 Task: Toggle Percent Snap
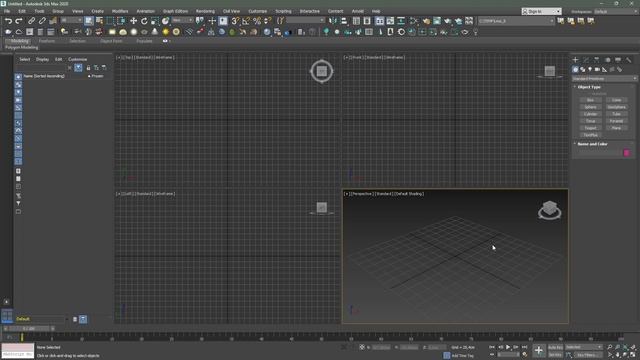[257, 21]
